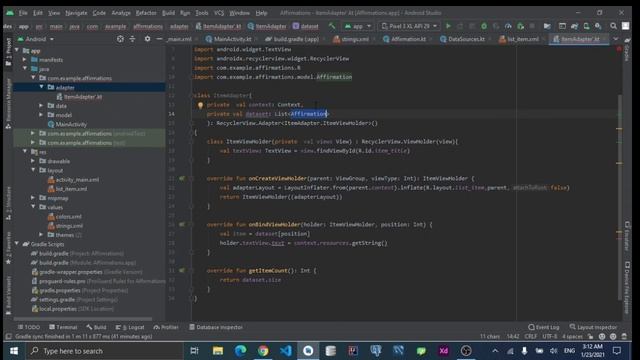640x360 pixels.
Task: Open Adobe XD from the taskbar
Action: coord(444,351)
